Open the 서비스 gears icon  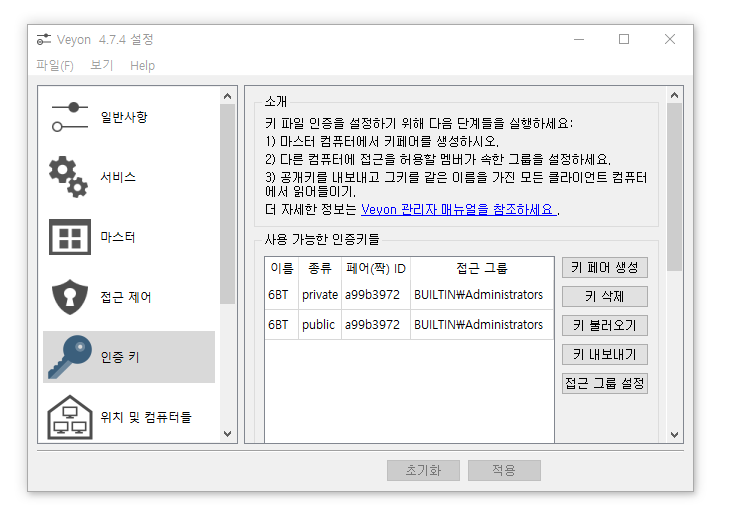tap(68, 177)
